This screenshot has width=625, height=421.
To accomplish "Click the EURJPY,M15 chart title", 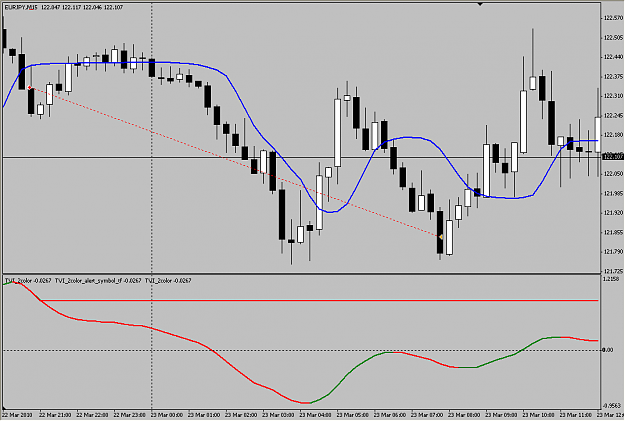I will click(21, 7).
